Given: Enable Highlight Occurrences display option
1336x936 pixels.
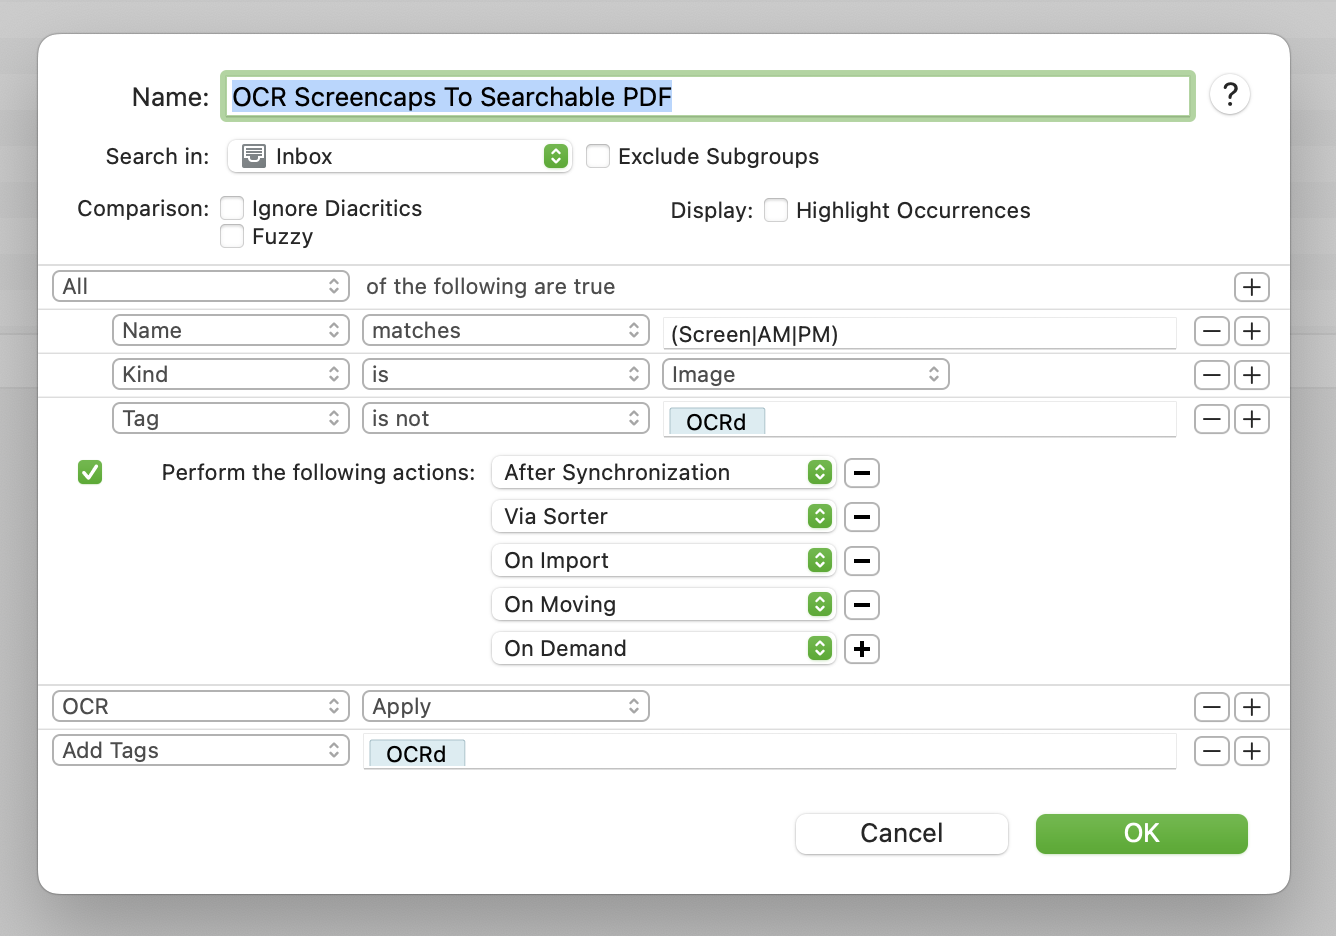Looking at the screenshot, I should (776, 210).
